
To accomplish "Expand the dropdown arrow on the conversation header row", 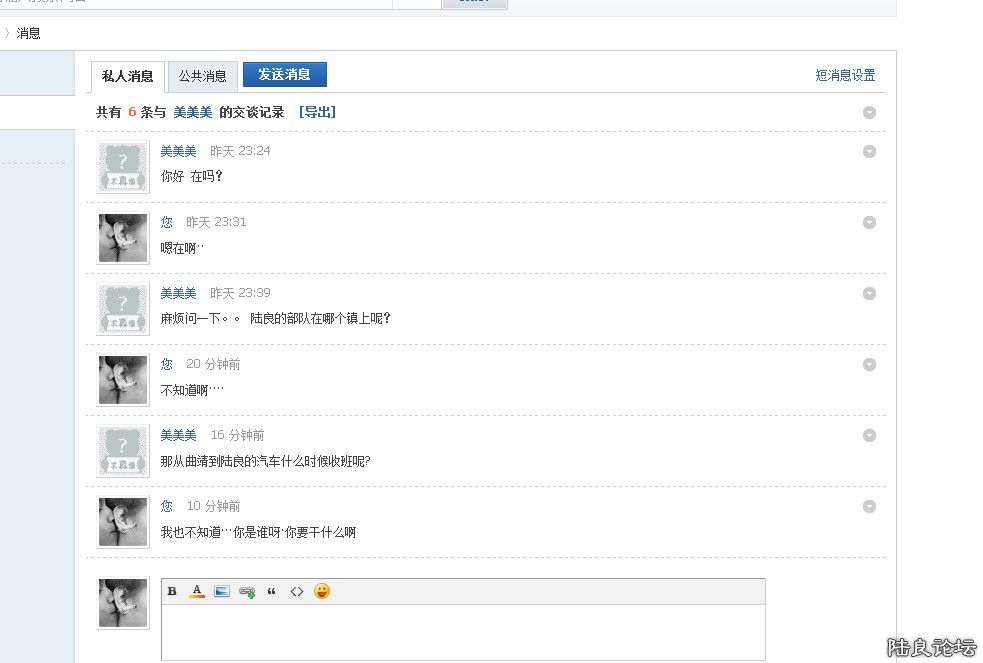I will point(869,112).
